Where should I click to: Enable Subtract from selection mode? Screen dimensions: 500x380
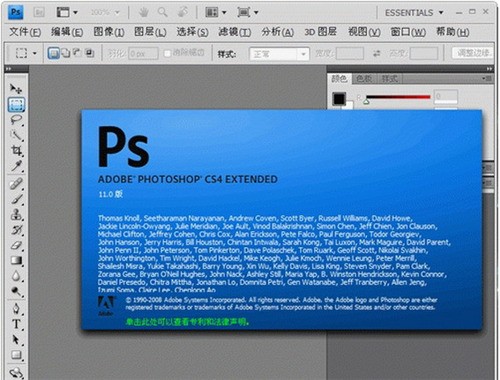click(78, 53)
